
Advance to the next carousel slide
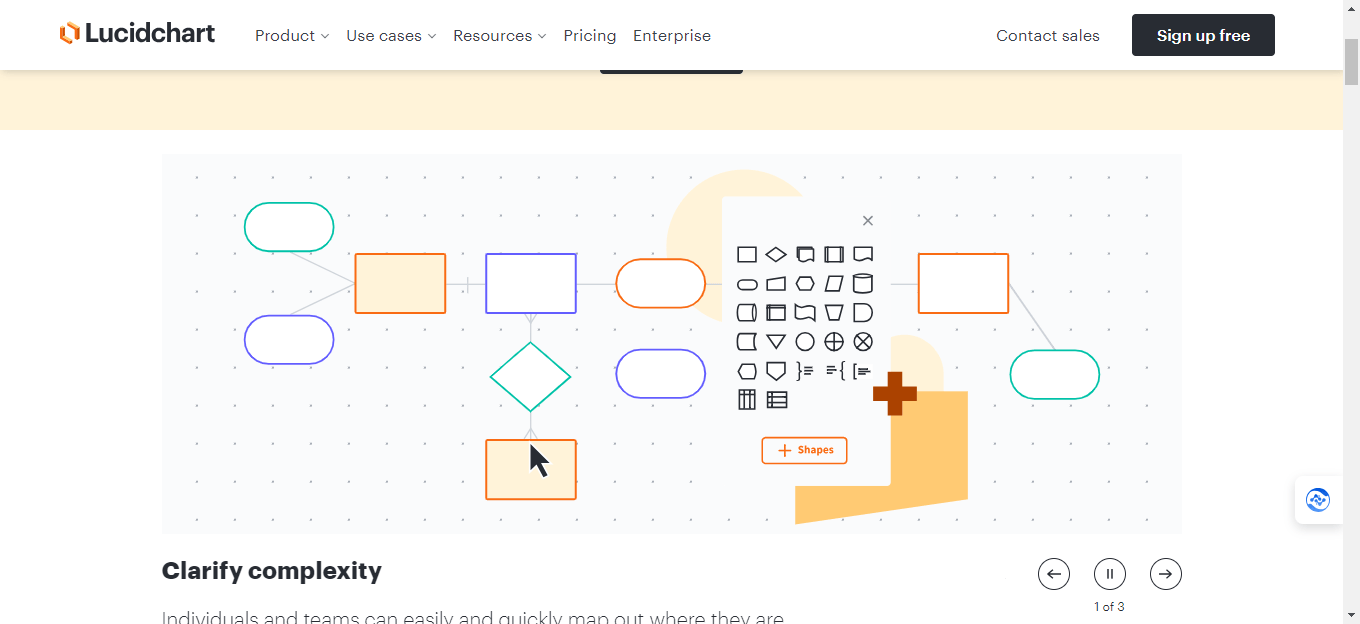tap(1166, 574)
